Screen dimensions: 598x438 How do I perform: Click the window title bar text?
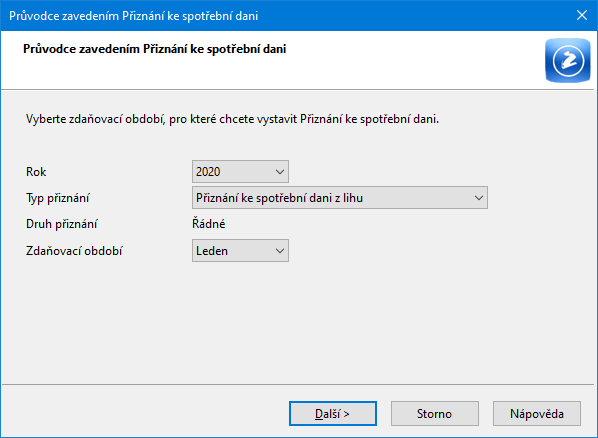(x=133, y=16)
